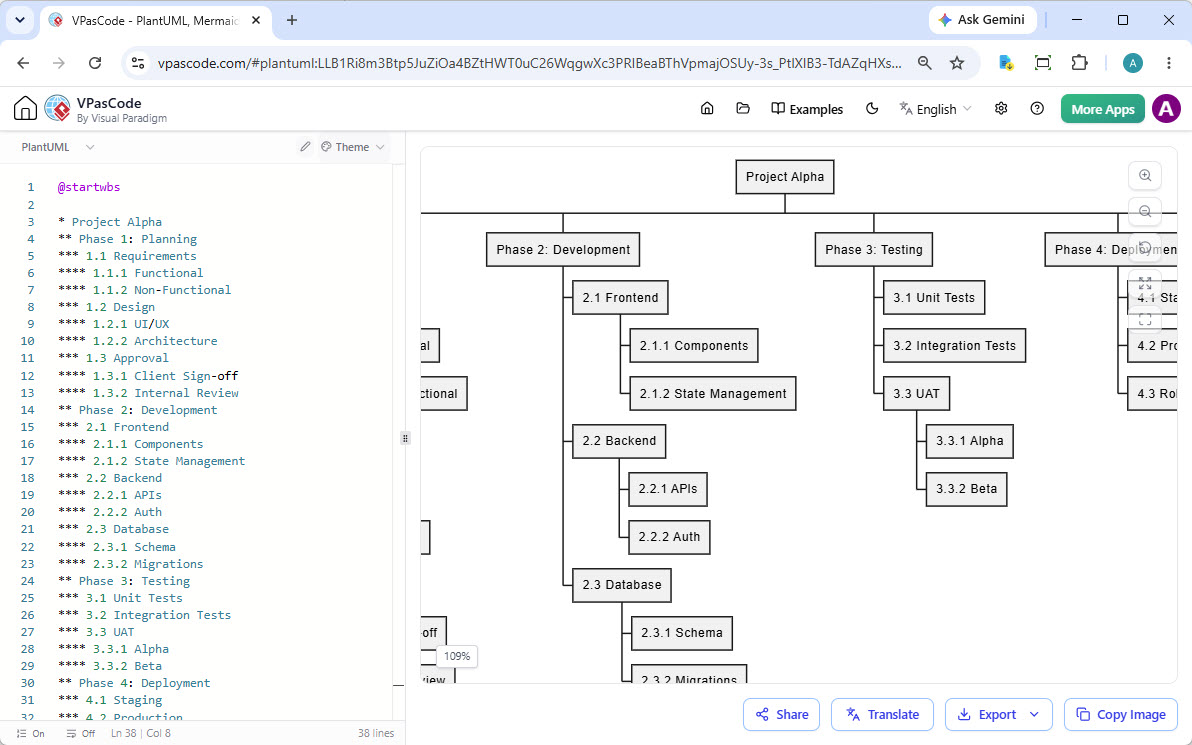Reset diagram view rotate icon
The image size is (1192, 745).
point(1145,247)
